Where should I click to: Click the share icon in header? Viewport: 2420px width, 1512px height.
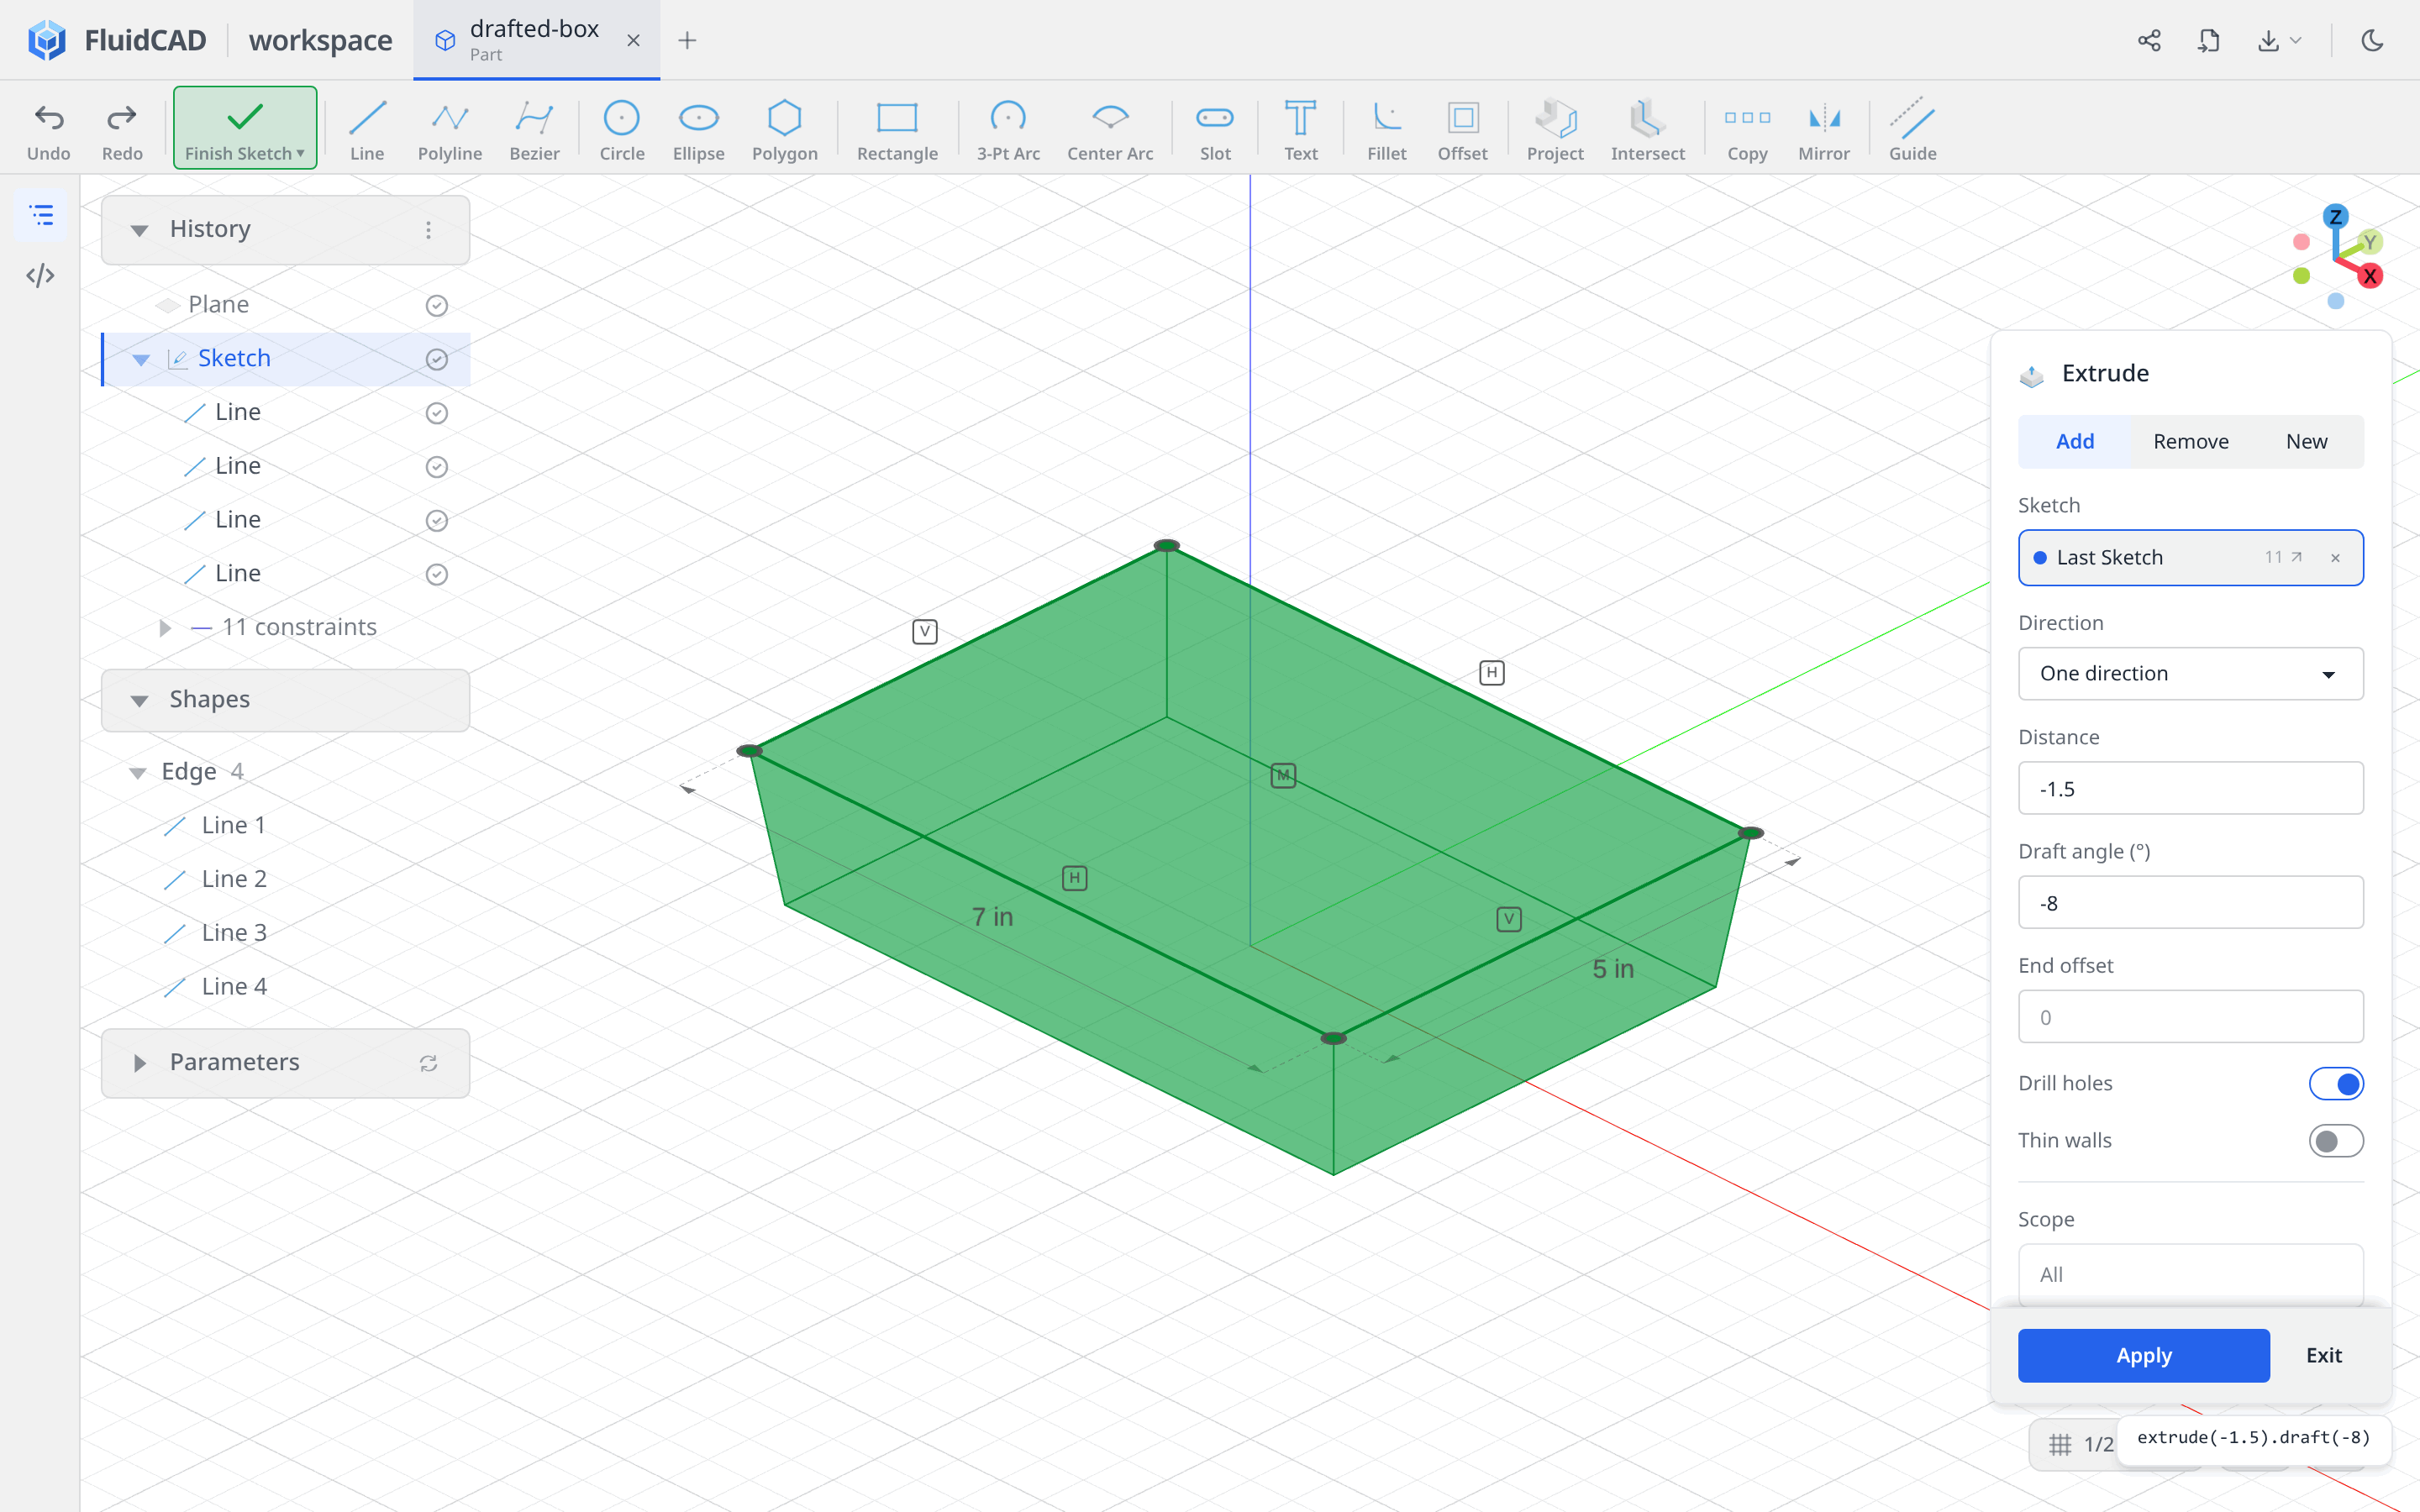coord(2149,40)
